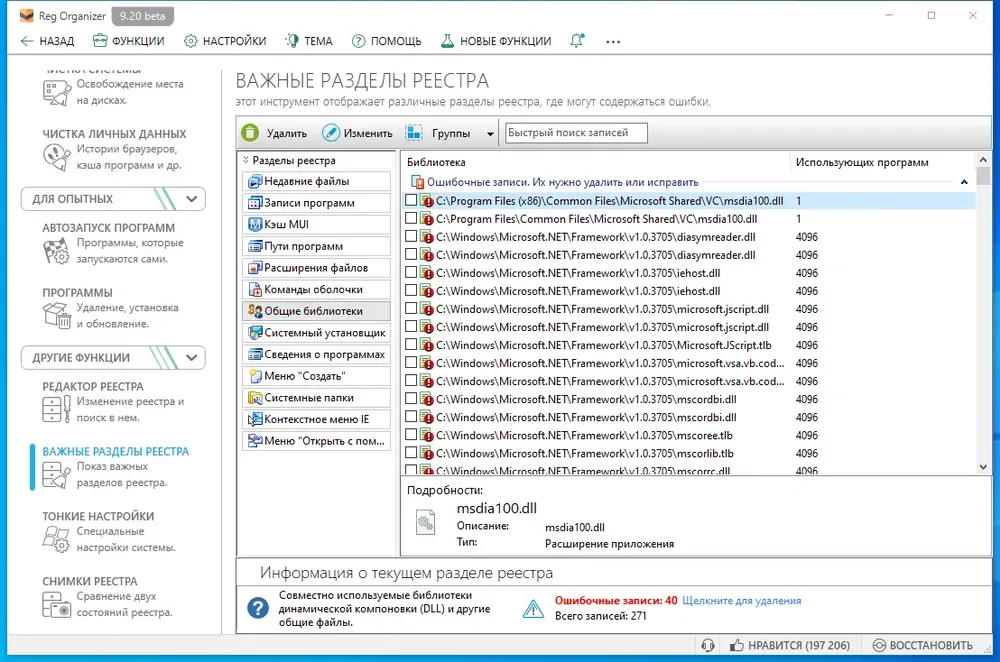Click the Записи программ section icon
The width and height of the screenshot is (1000, 662).
(254, 203)
